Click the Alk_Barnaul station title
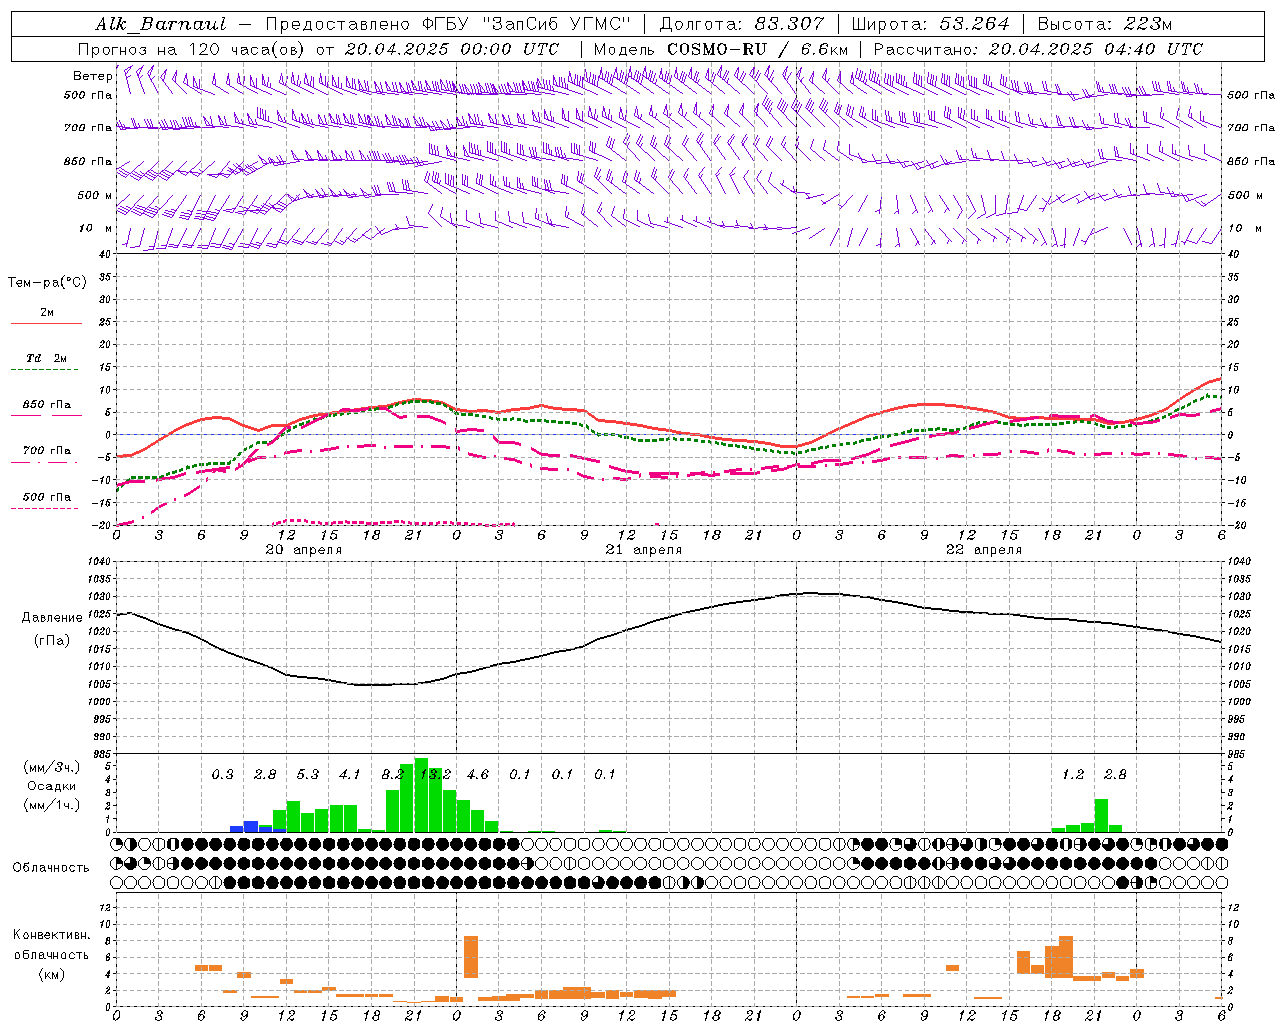 point(162,23)
